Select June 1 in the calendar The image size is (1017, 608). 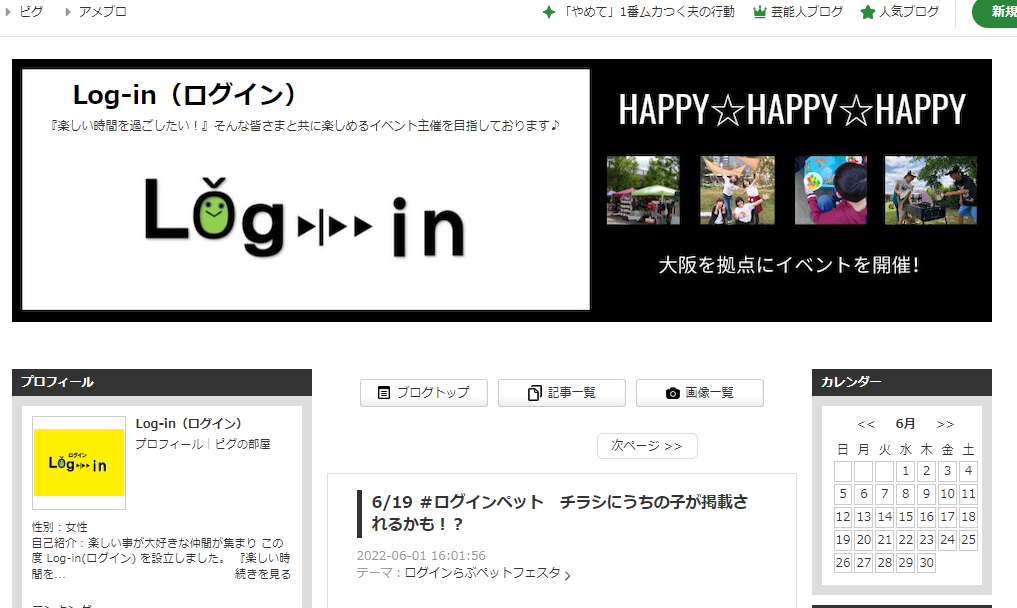click(x=905, y=471)
